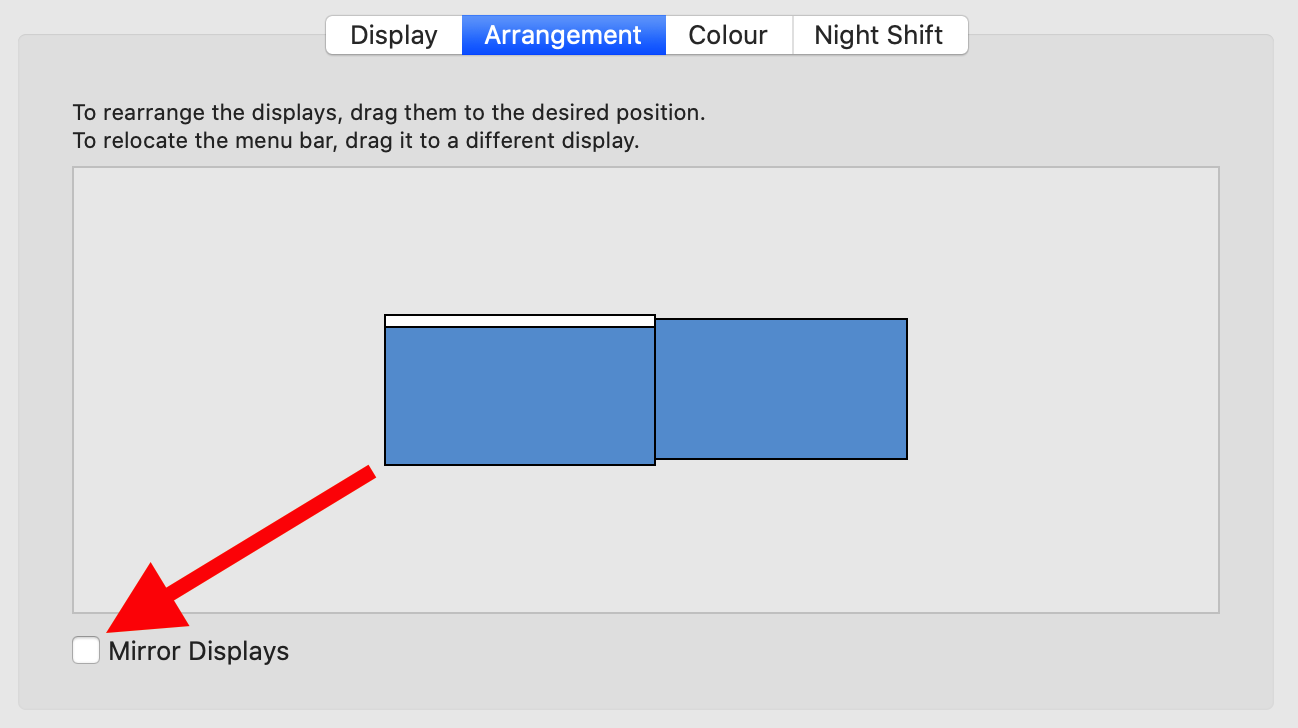The width and height of the screenshot is (1298, 728).
Task: Select the right secondary display rectangle
Action: pyautogui.click(x=781, y=389)
